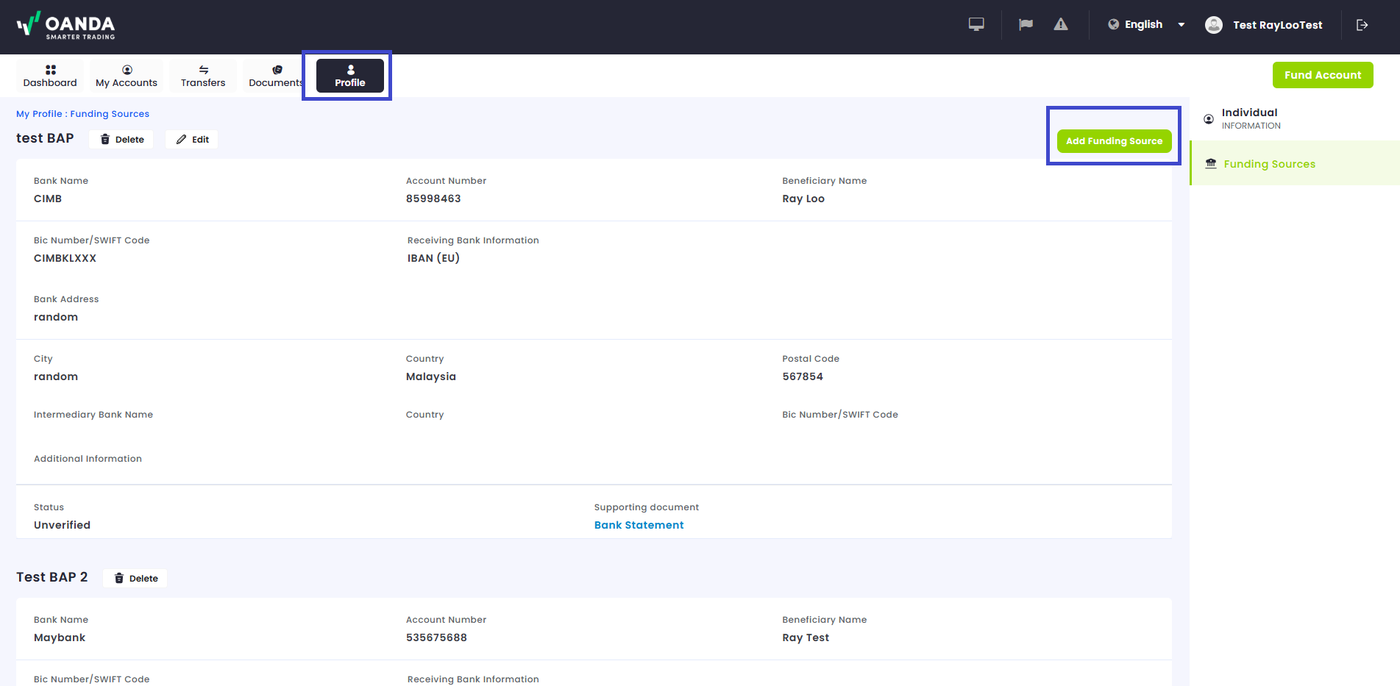Screen dimensions: 1400x686
Task: Select account number 85998463
Action: click(433, 199)
